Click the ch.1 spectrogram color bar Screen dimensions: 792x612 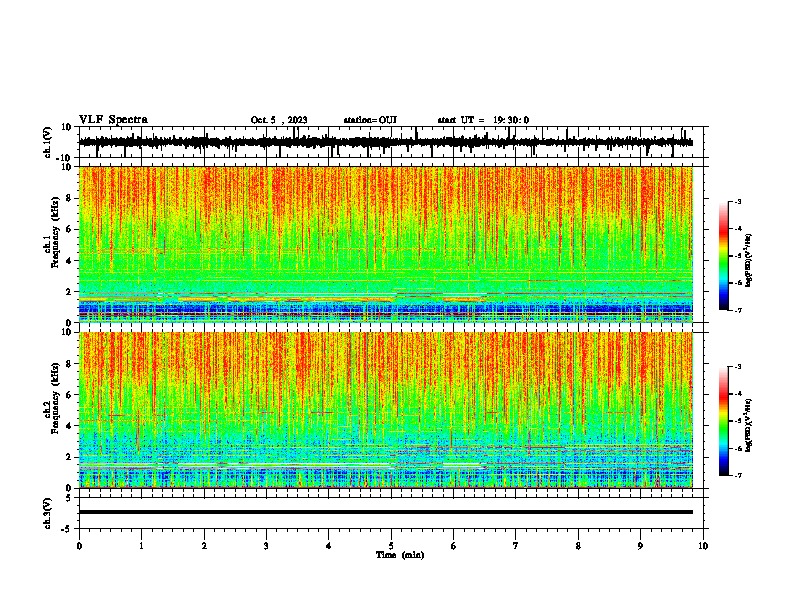click(723, 256)
